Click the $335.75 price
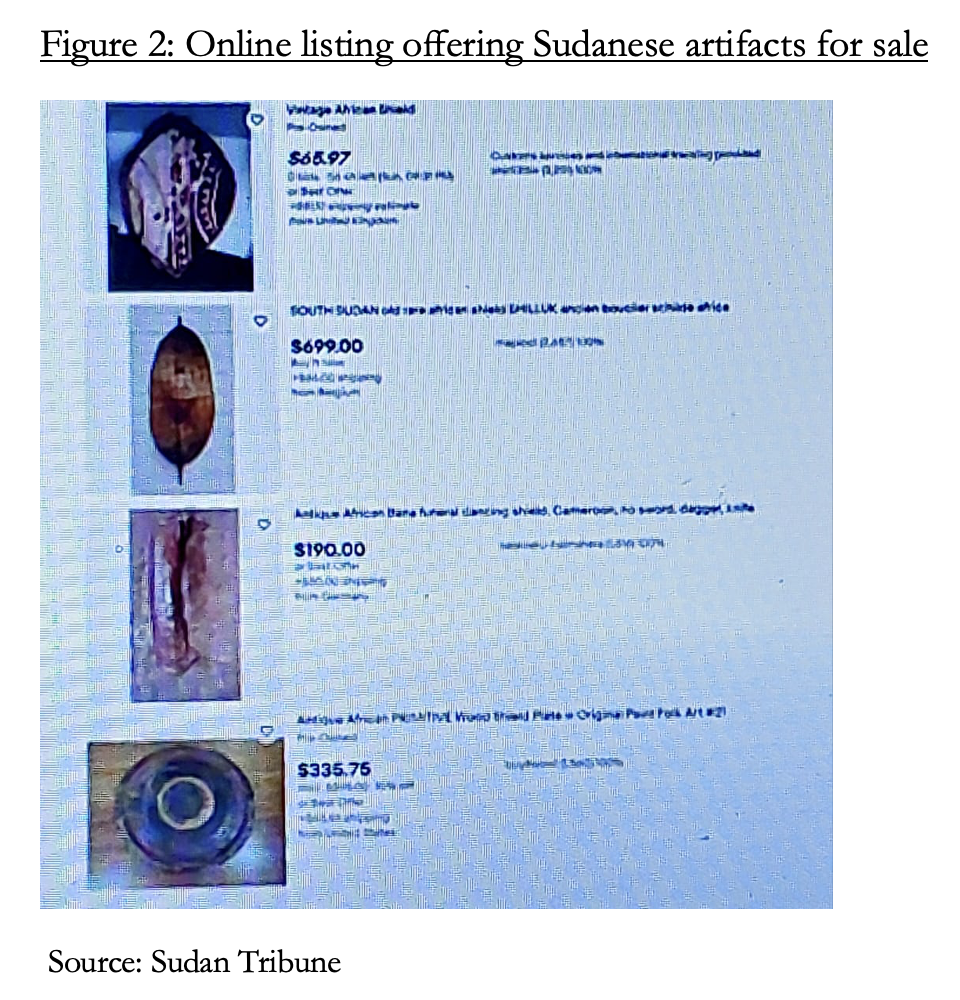960x1000 pixels. pos(334,770)
